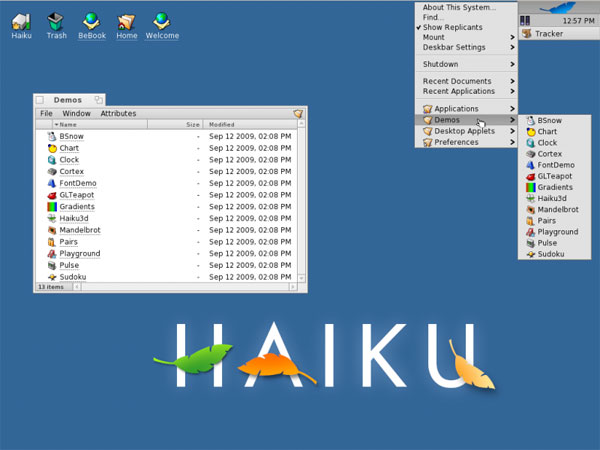Launch BSnow from Demos submenu
600x450 pixels.
(554, 121)
